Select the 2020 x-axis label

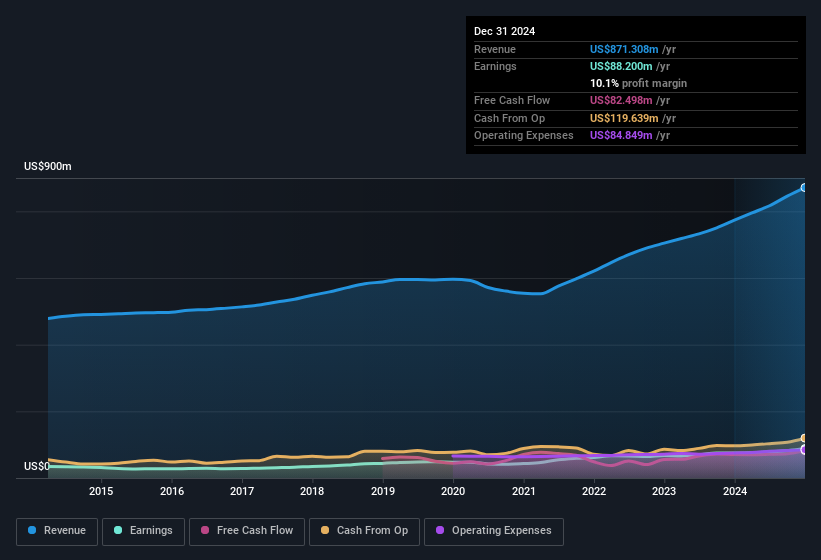[x=453, y=491]
